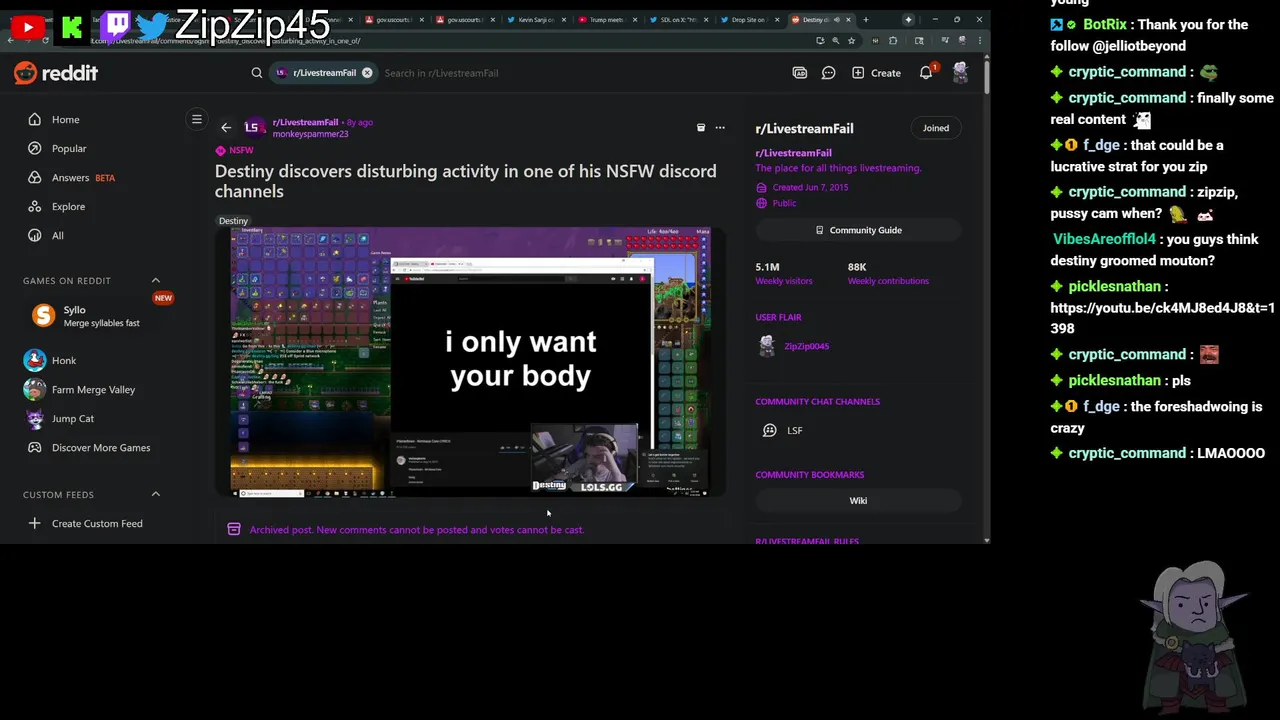Click the VibesAreofflol4 username in chat
Screen dimensions: 1280x720
point(1104,239)
